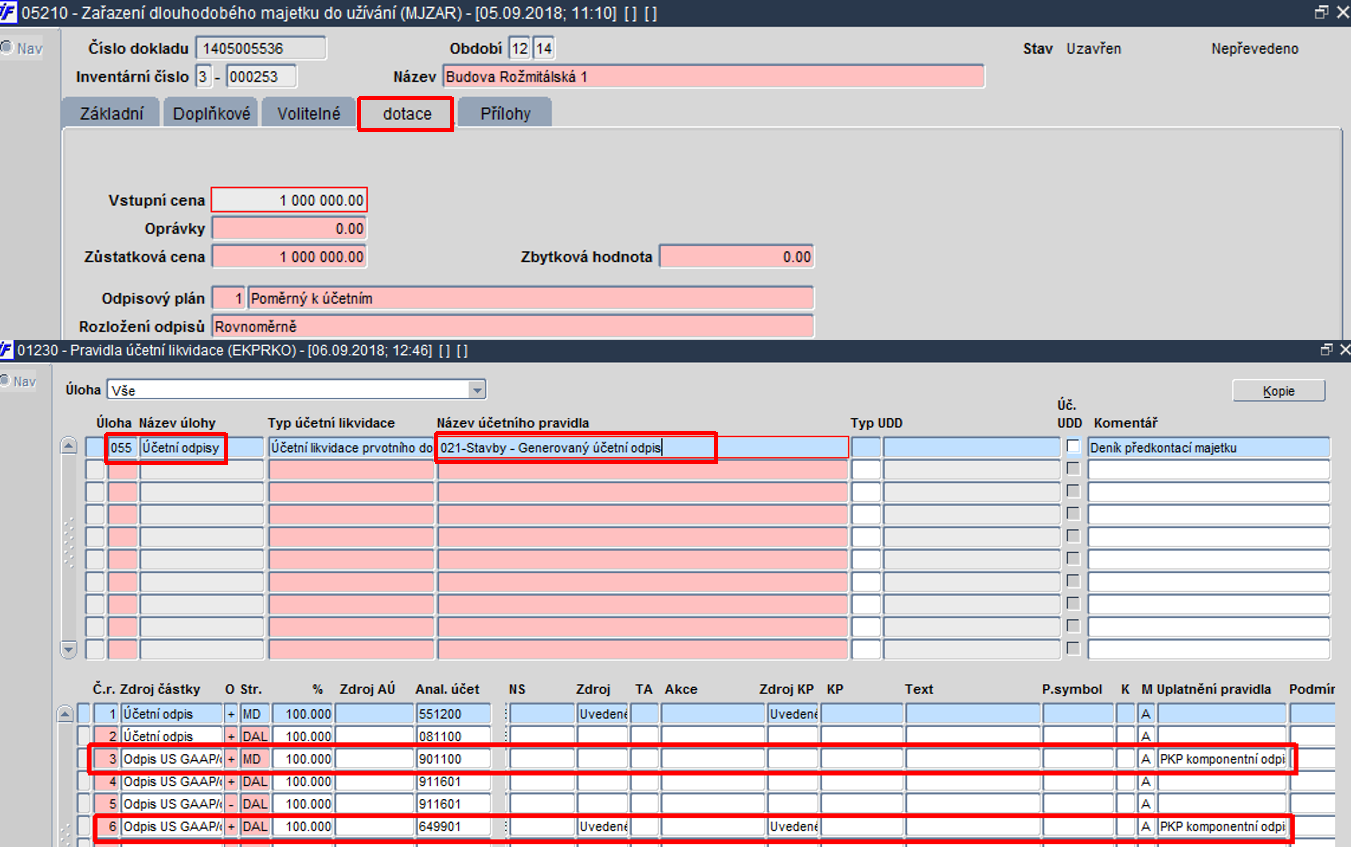1351x847 pixels.
Task: Click the Oprávky field
Action: coord(289,228)
